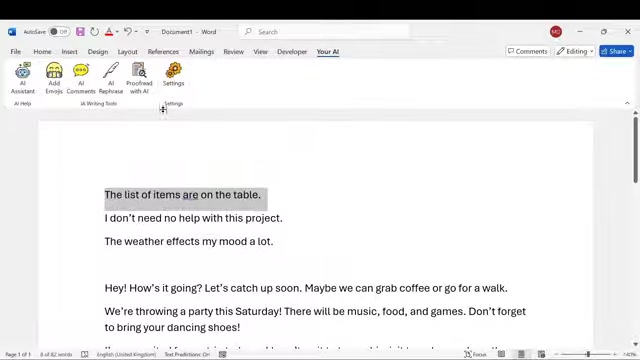
Task: Click the Save icon in title bar
Action: [x=80, y=31]
